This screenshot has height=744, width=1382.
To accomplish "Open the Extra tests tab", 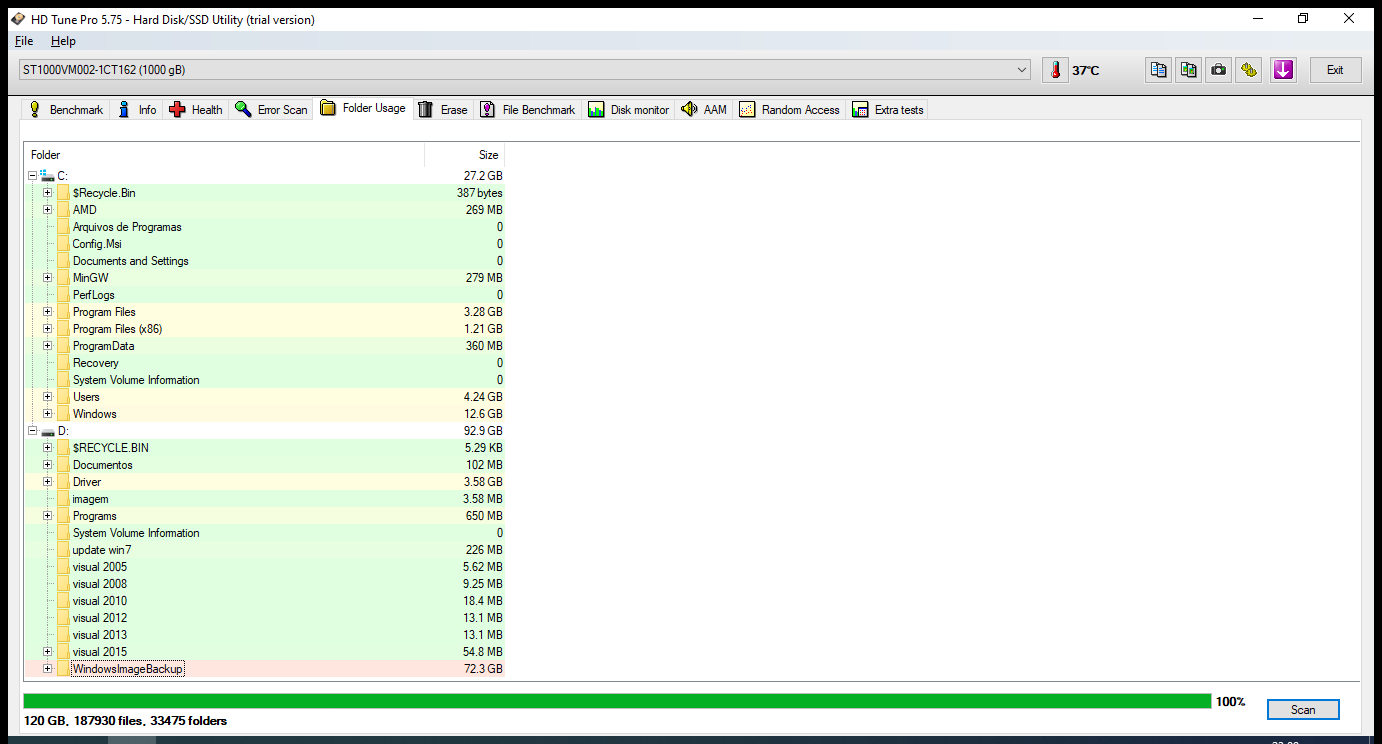I will (888, 110).
